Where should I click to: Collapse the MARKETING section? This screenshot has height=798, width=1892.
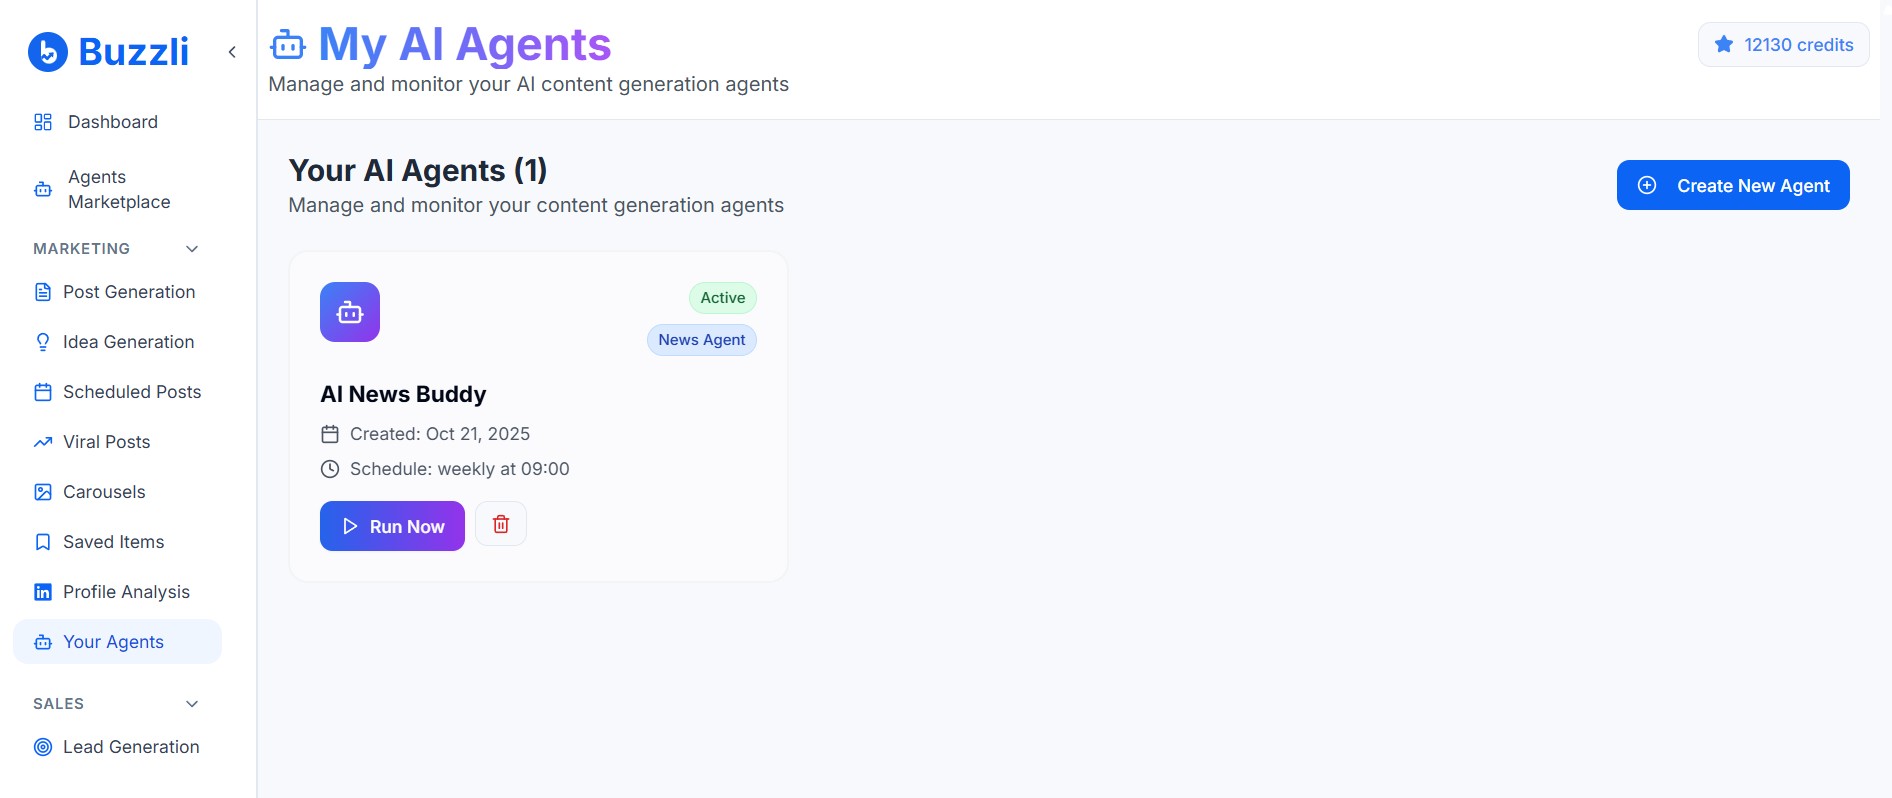point(191,248)
